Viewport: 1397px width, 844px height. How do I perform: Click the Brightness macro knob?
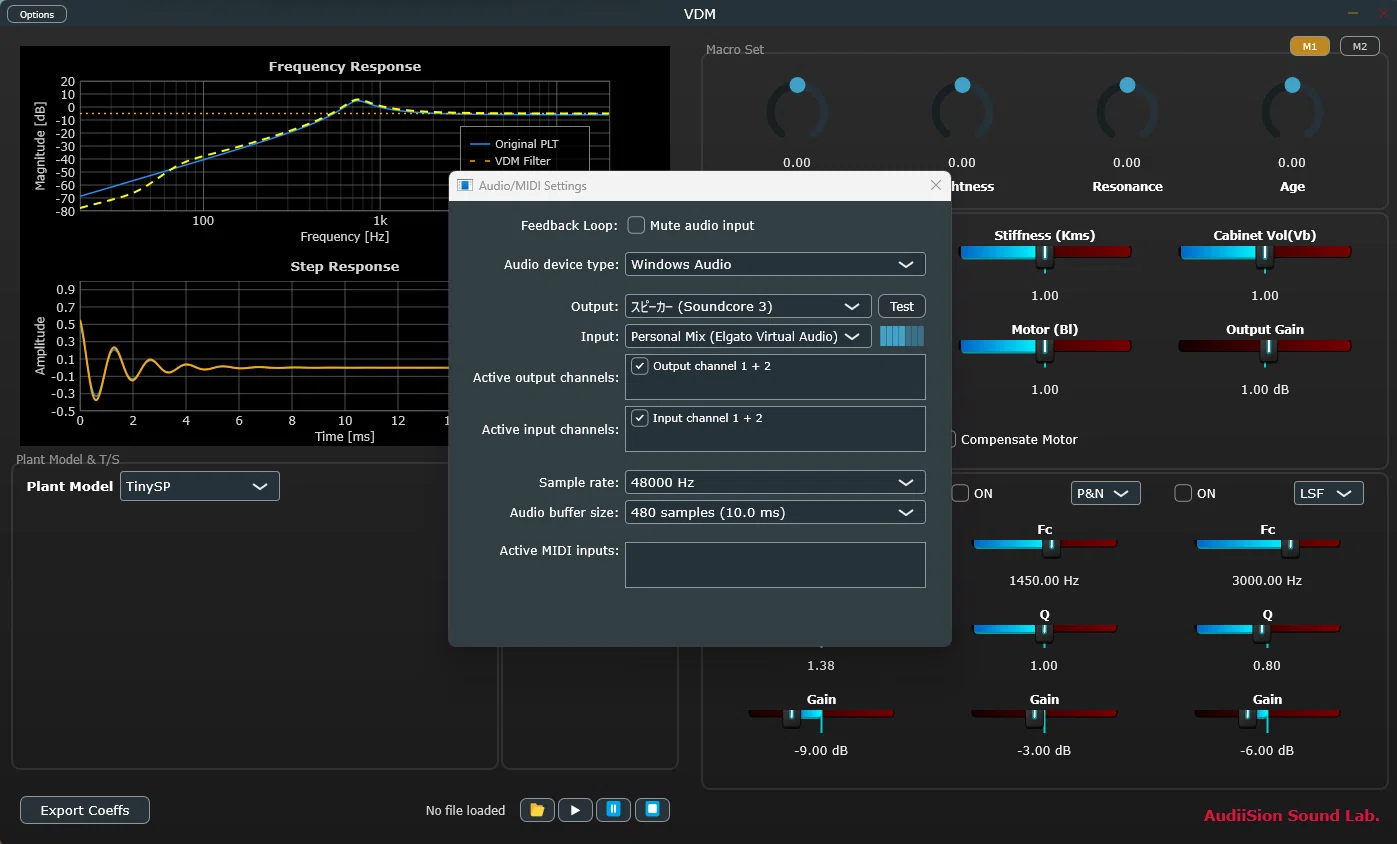click(962, 108)
